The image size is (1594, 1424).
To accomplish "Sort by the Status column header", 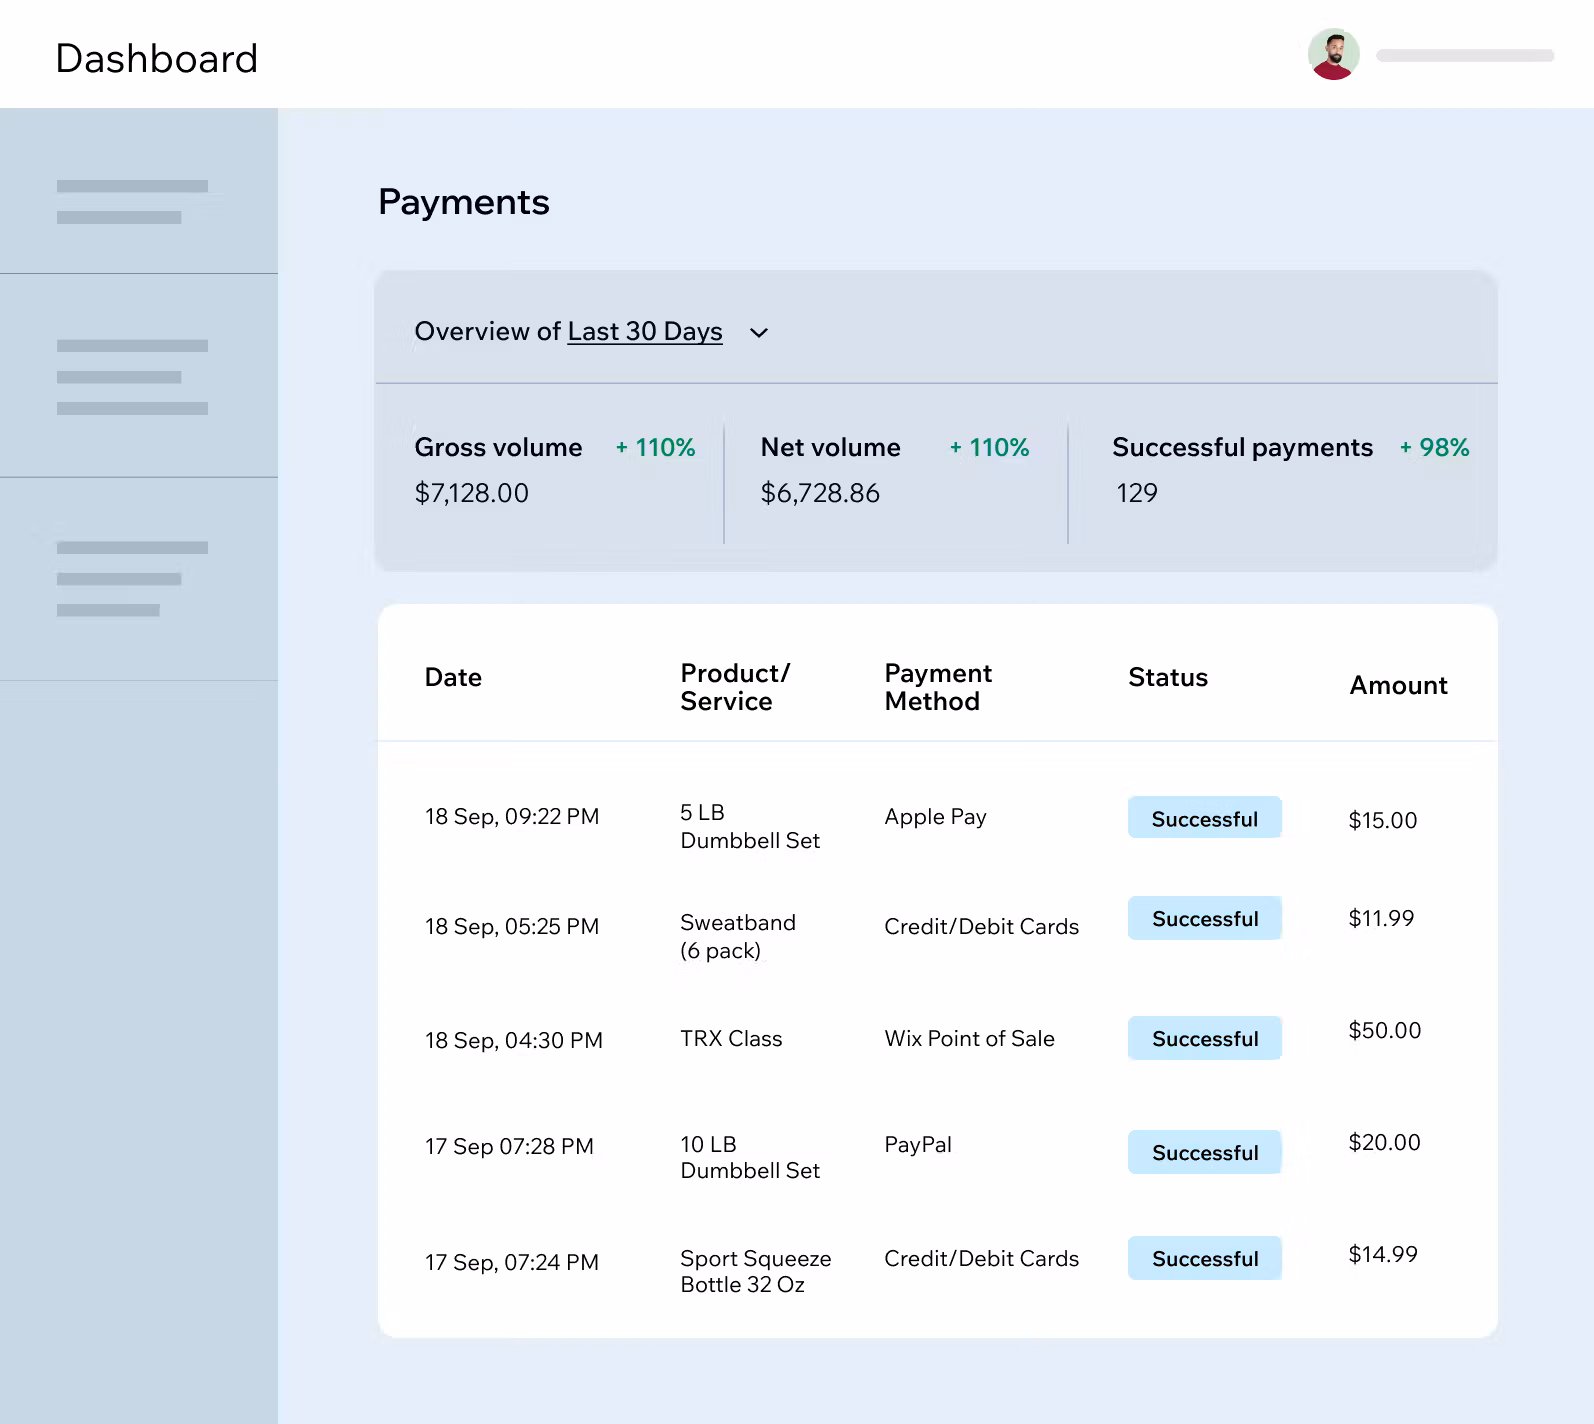I will coord(1167,677).
